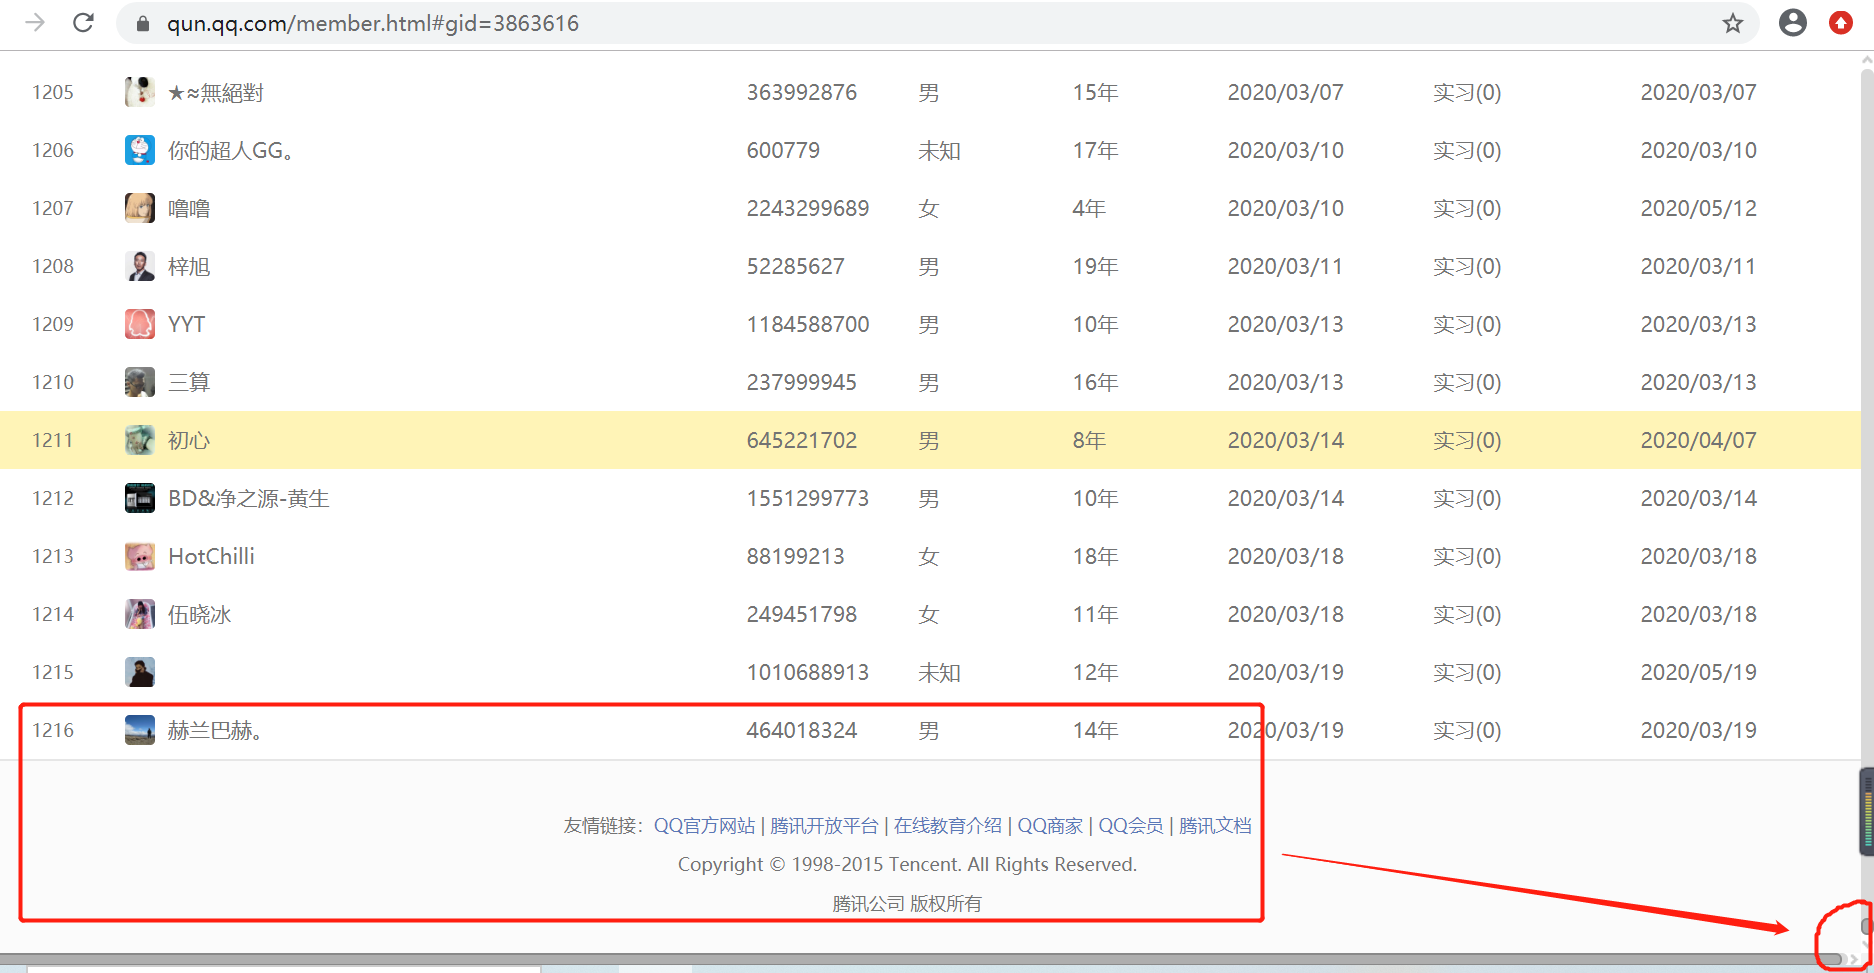Screen dimensions: 1874x973
Task: Click avatar of member YYT
Action: pos(139,324)
